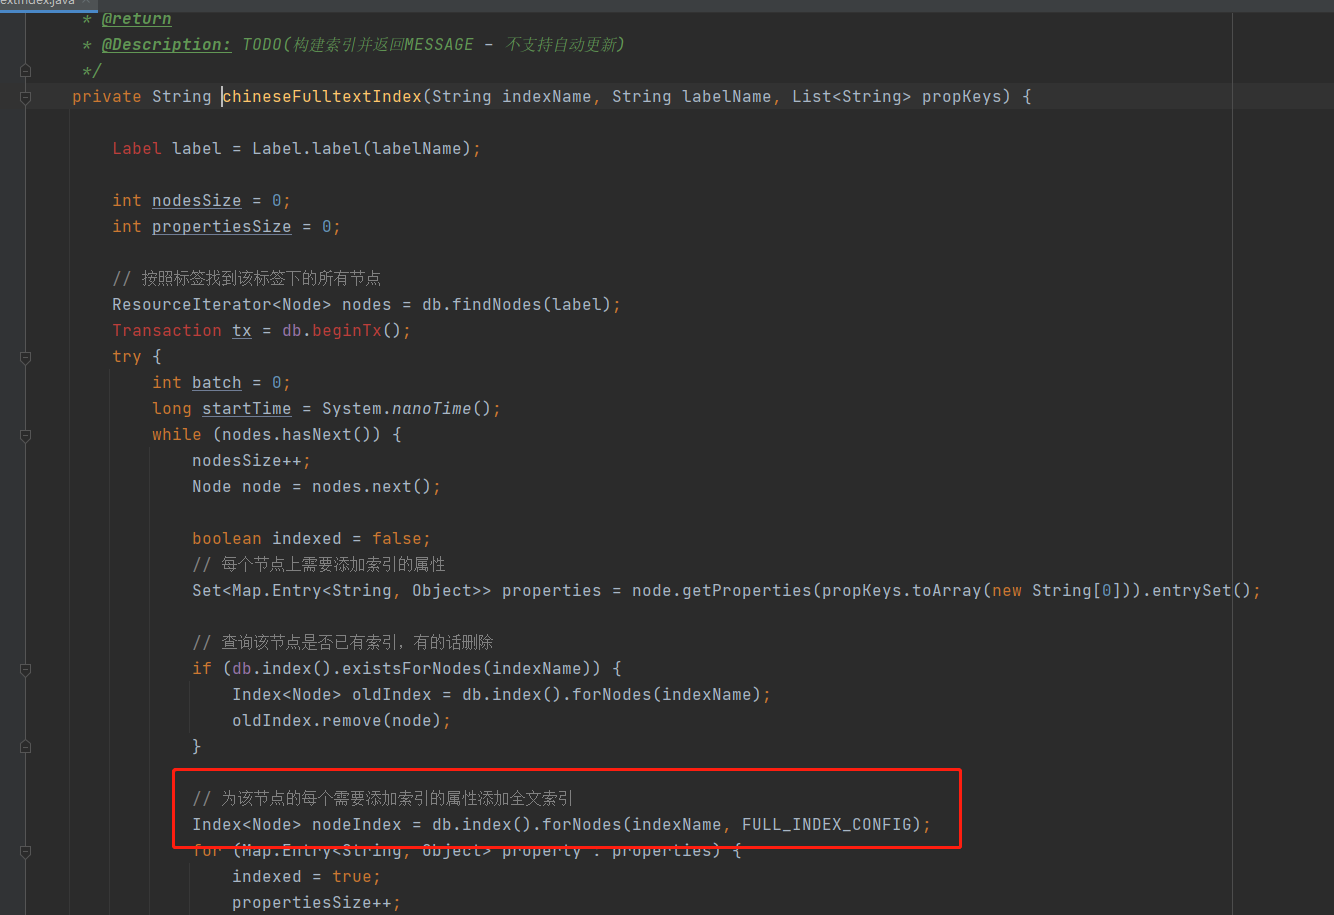This screenshot has width=1334, height=915.
Task: Collapse the while loop fold marker
Action: pos(25,435)
